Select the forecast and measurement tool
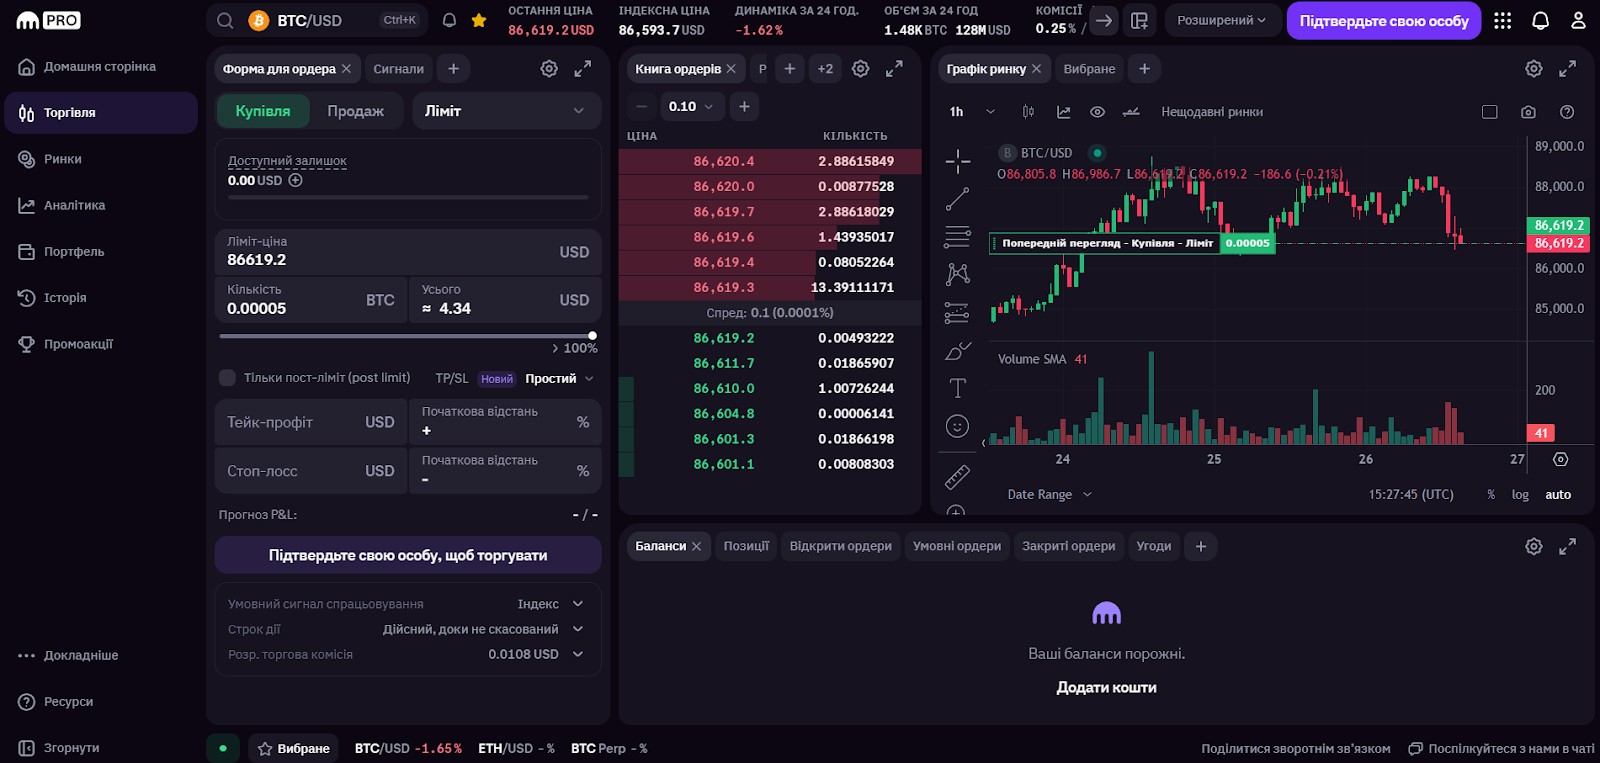Screen dimensions: 1600x763 point(957,313)
